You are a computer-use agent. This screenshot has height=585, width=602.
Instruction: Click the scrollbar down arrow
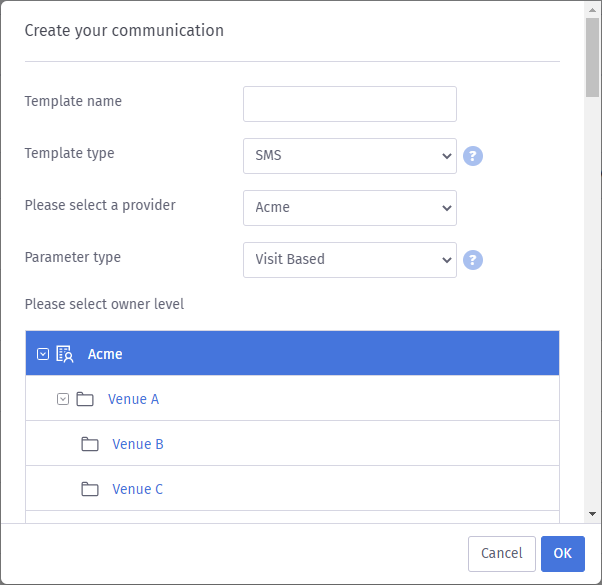(593, 513)
